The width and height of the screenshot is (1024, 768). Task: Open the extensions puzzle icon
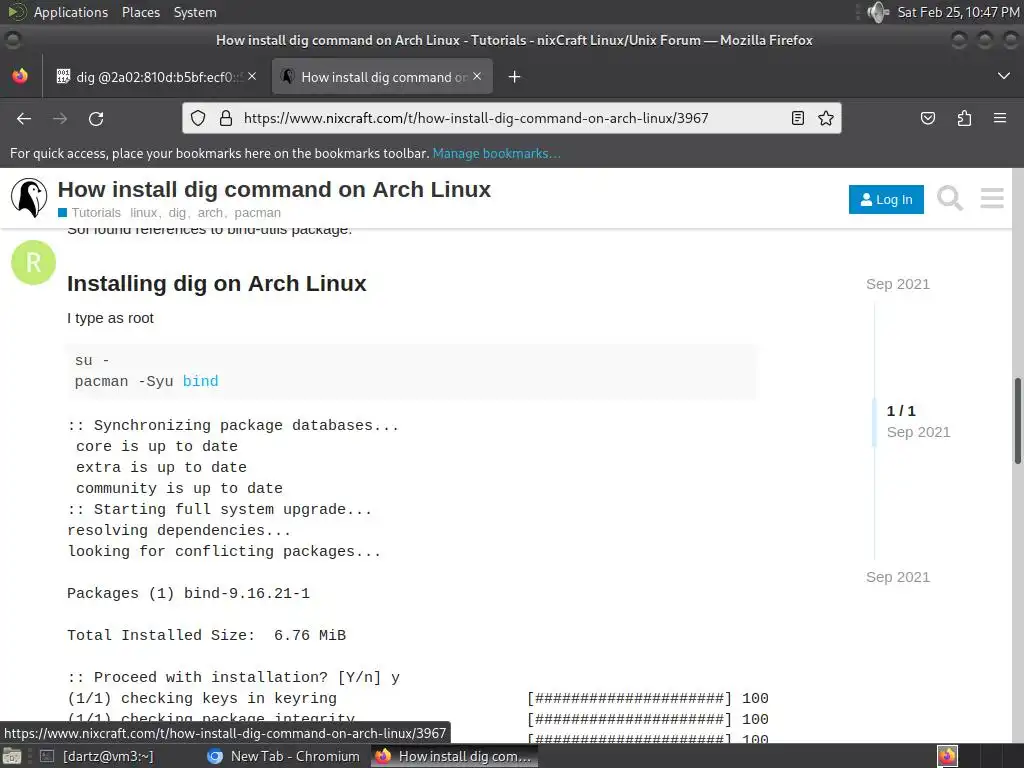(964, 118)
